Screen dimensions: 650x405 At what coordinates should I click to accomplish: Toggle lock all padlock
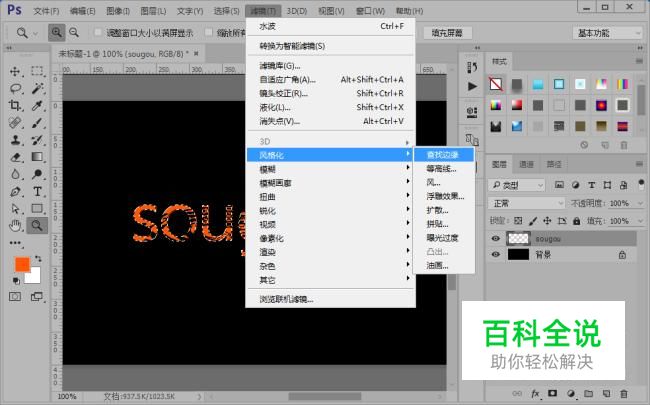tap(576, 221)
